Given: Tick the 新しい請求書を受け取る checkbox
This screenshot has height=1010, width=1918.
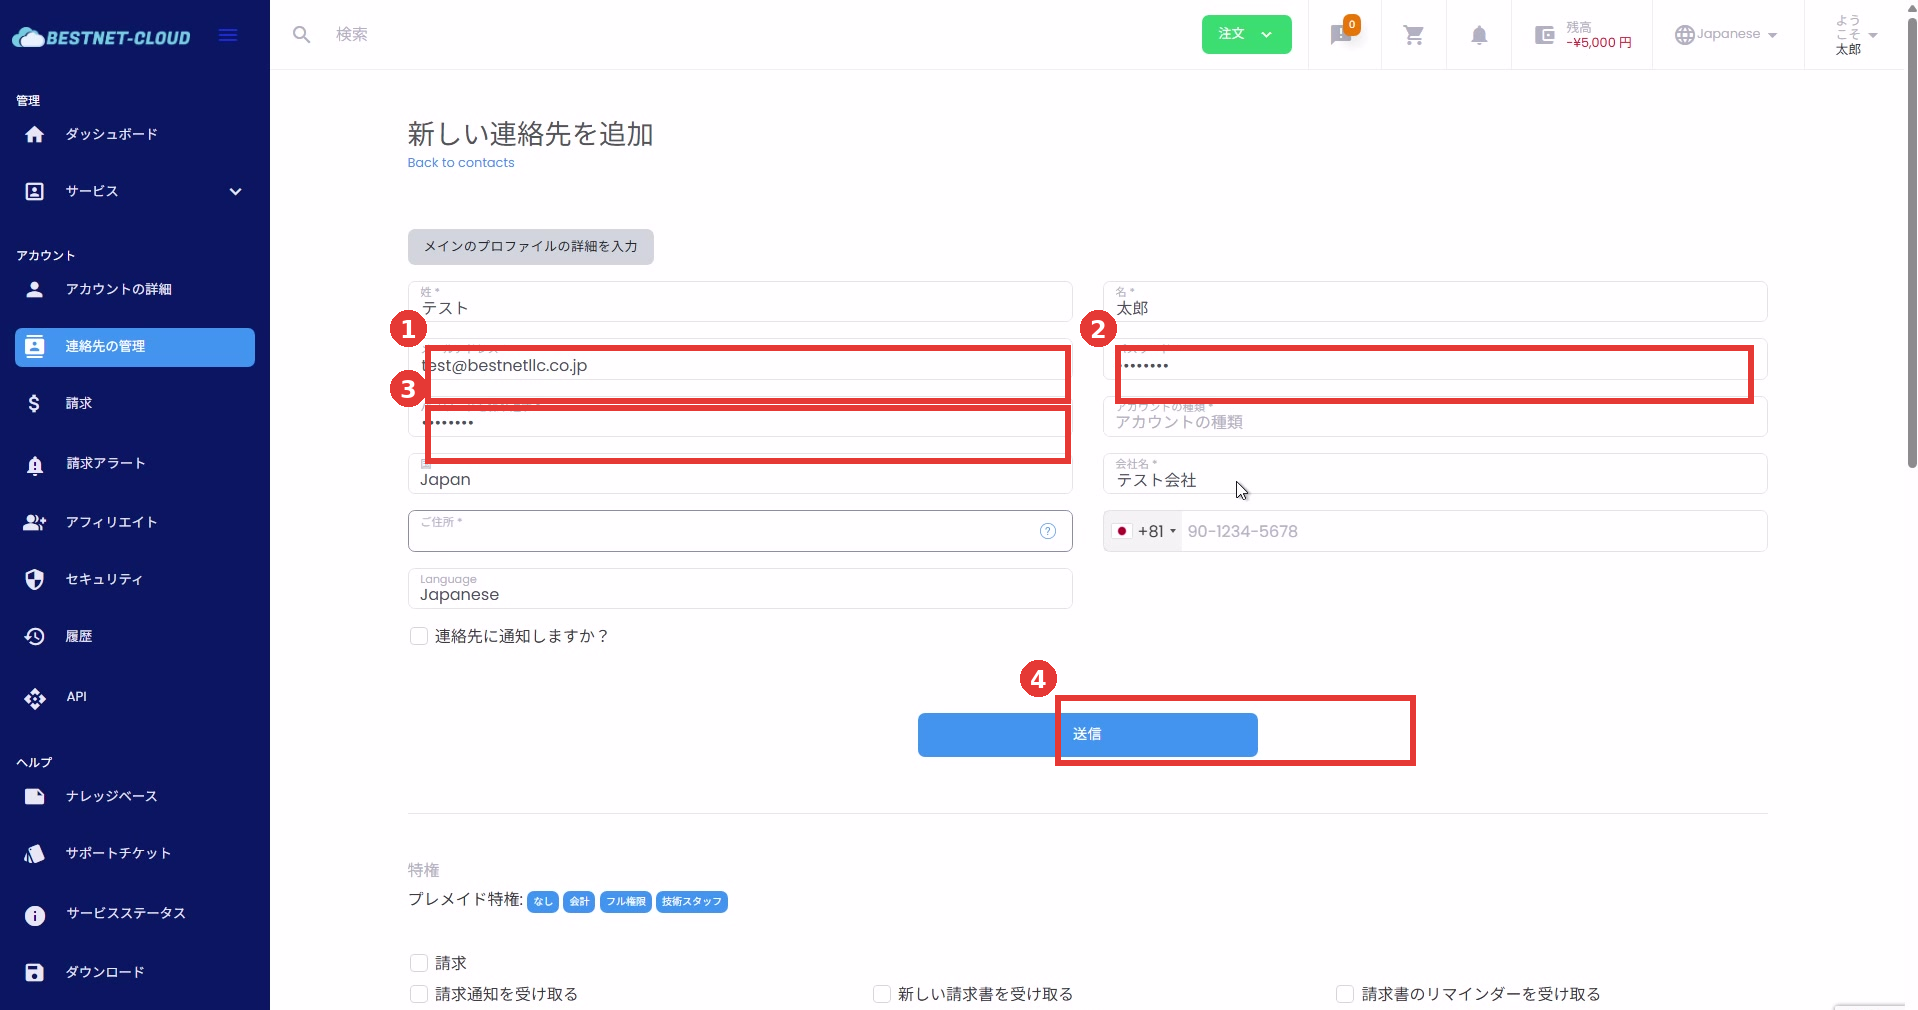Looking at the screenshot, I should tap(882, 994).
